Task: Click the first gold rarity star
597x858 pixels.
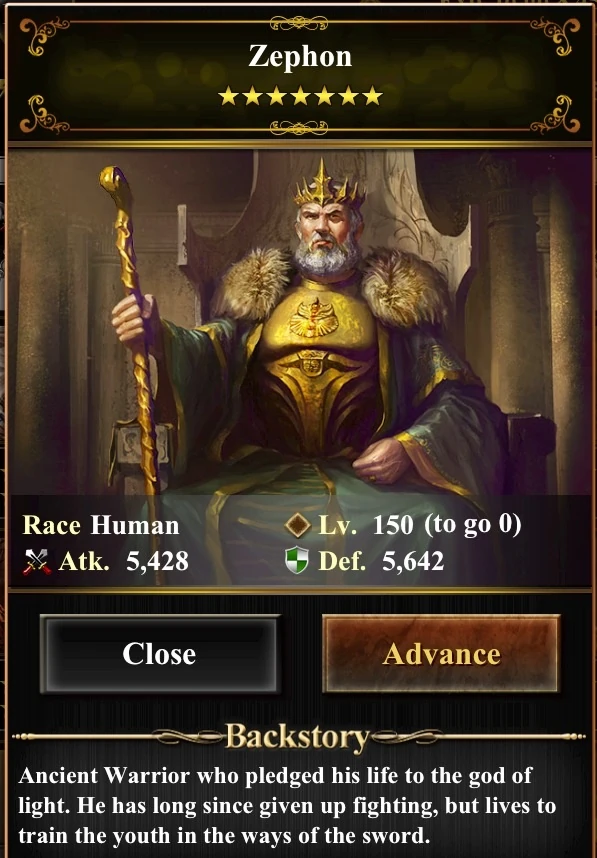Action: point(228,97)
